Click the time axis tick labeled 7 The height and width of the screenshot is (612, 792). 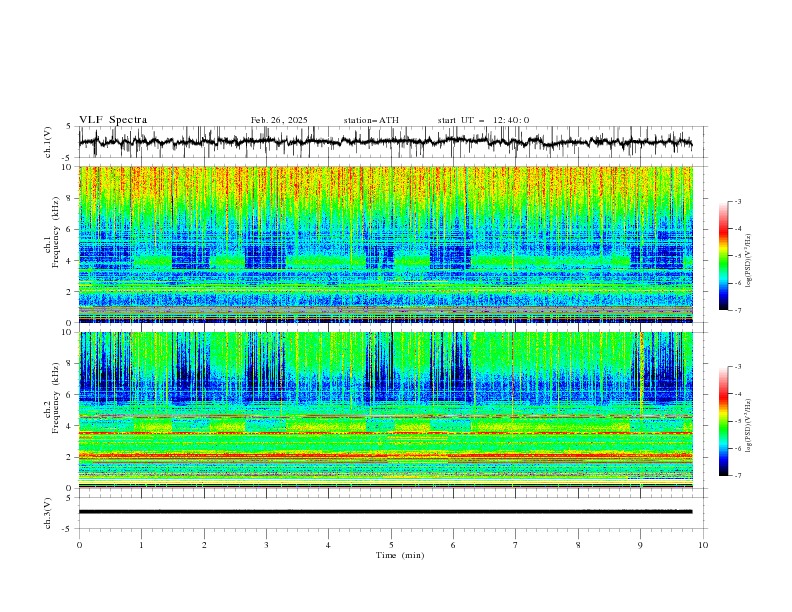pos(516,545)
